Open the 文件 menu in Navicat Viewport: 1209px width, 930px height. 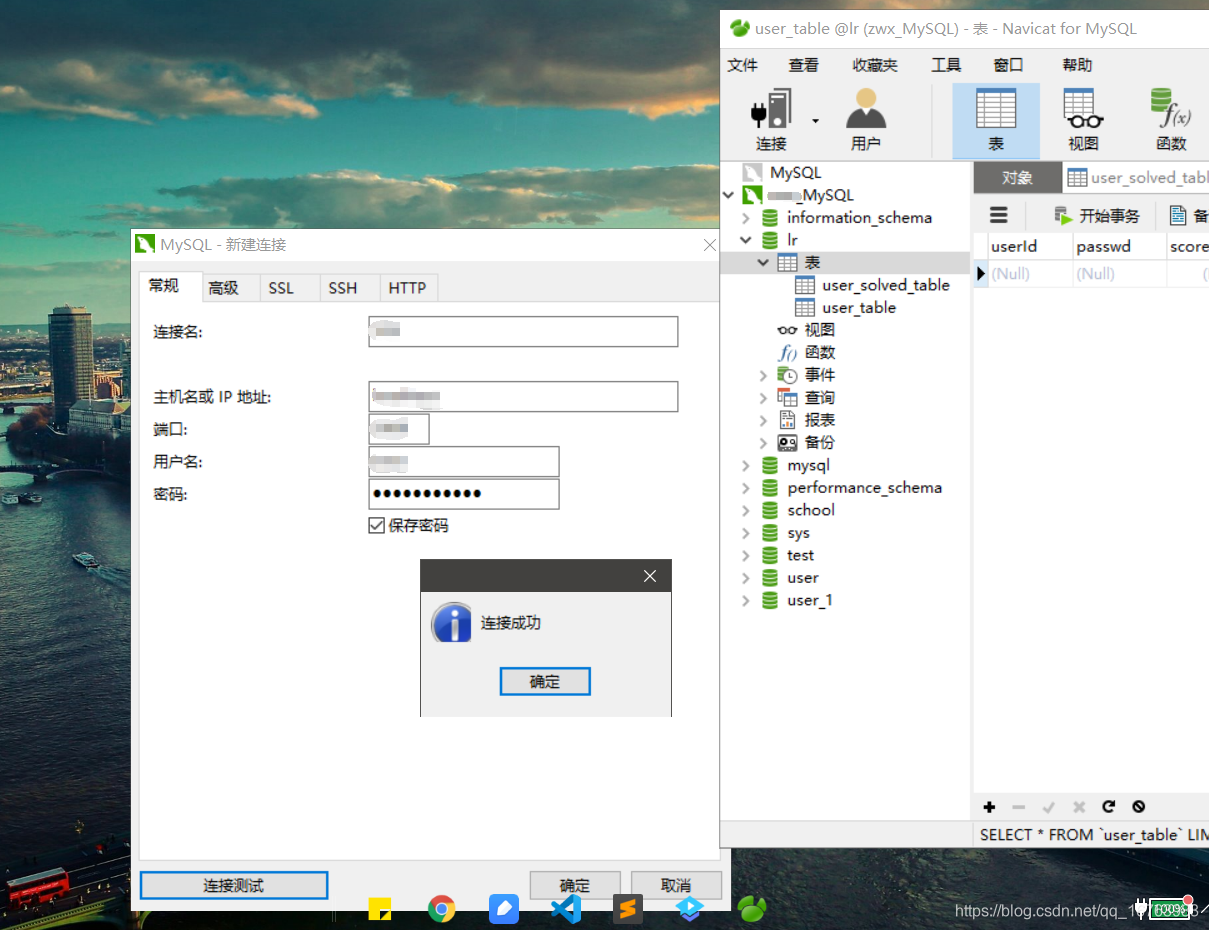743,65
